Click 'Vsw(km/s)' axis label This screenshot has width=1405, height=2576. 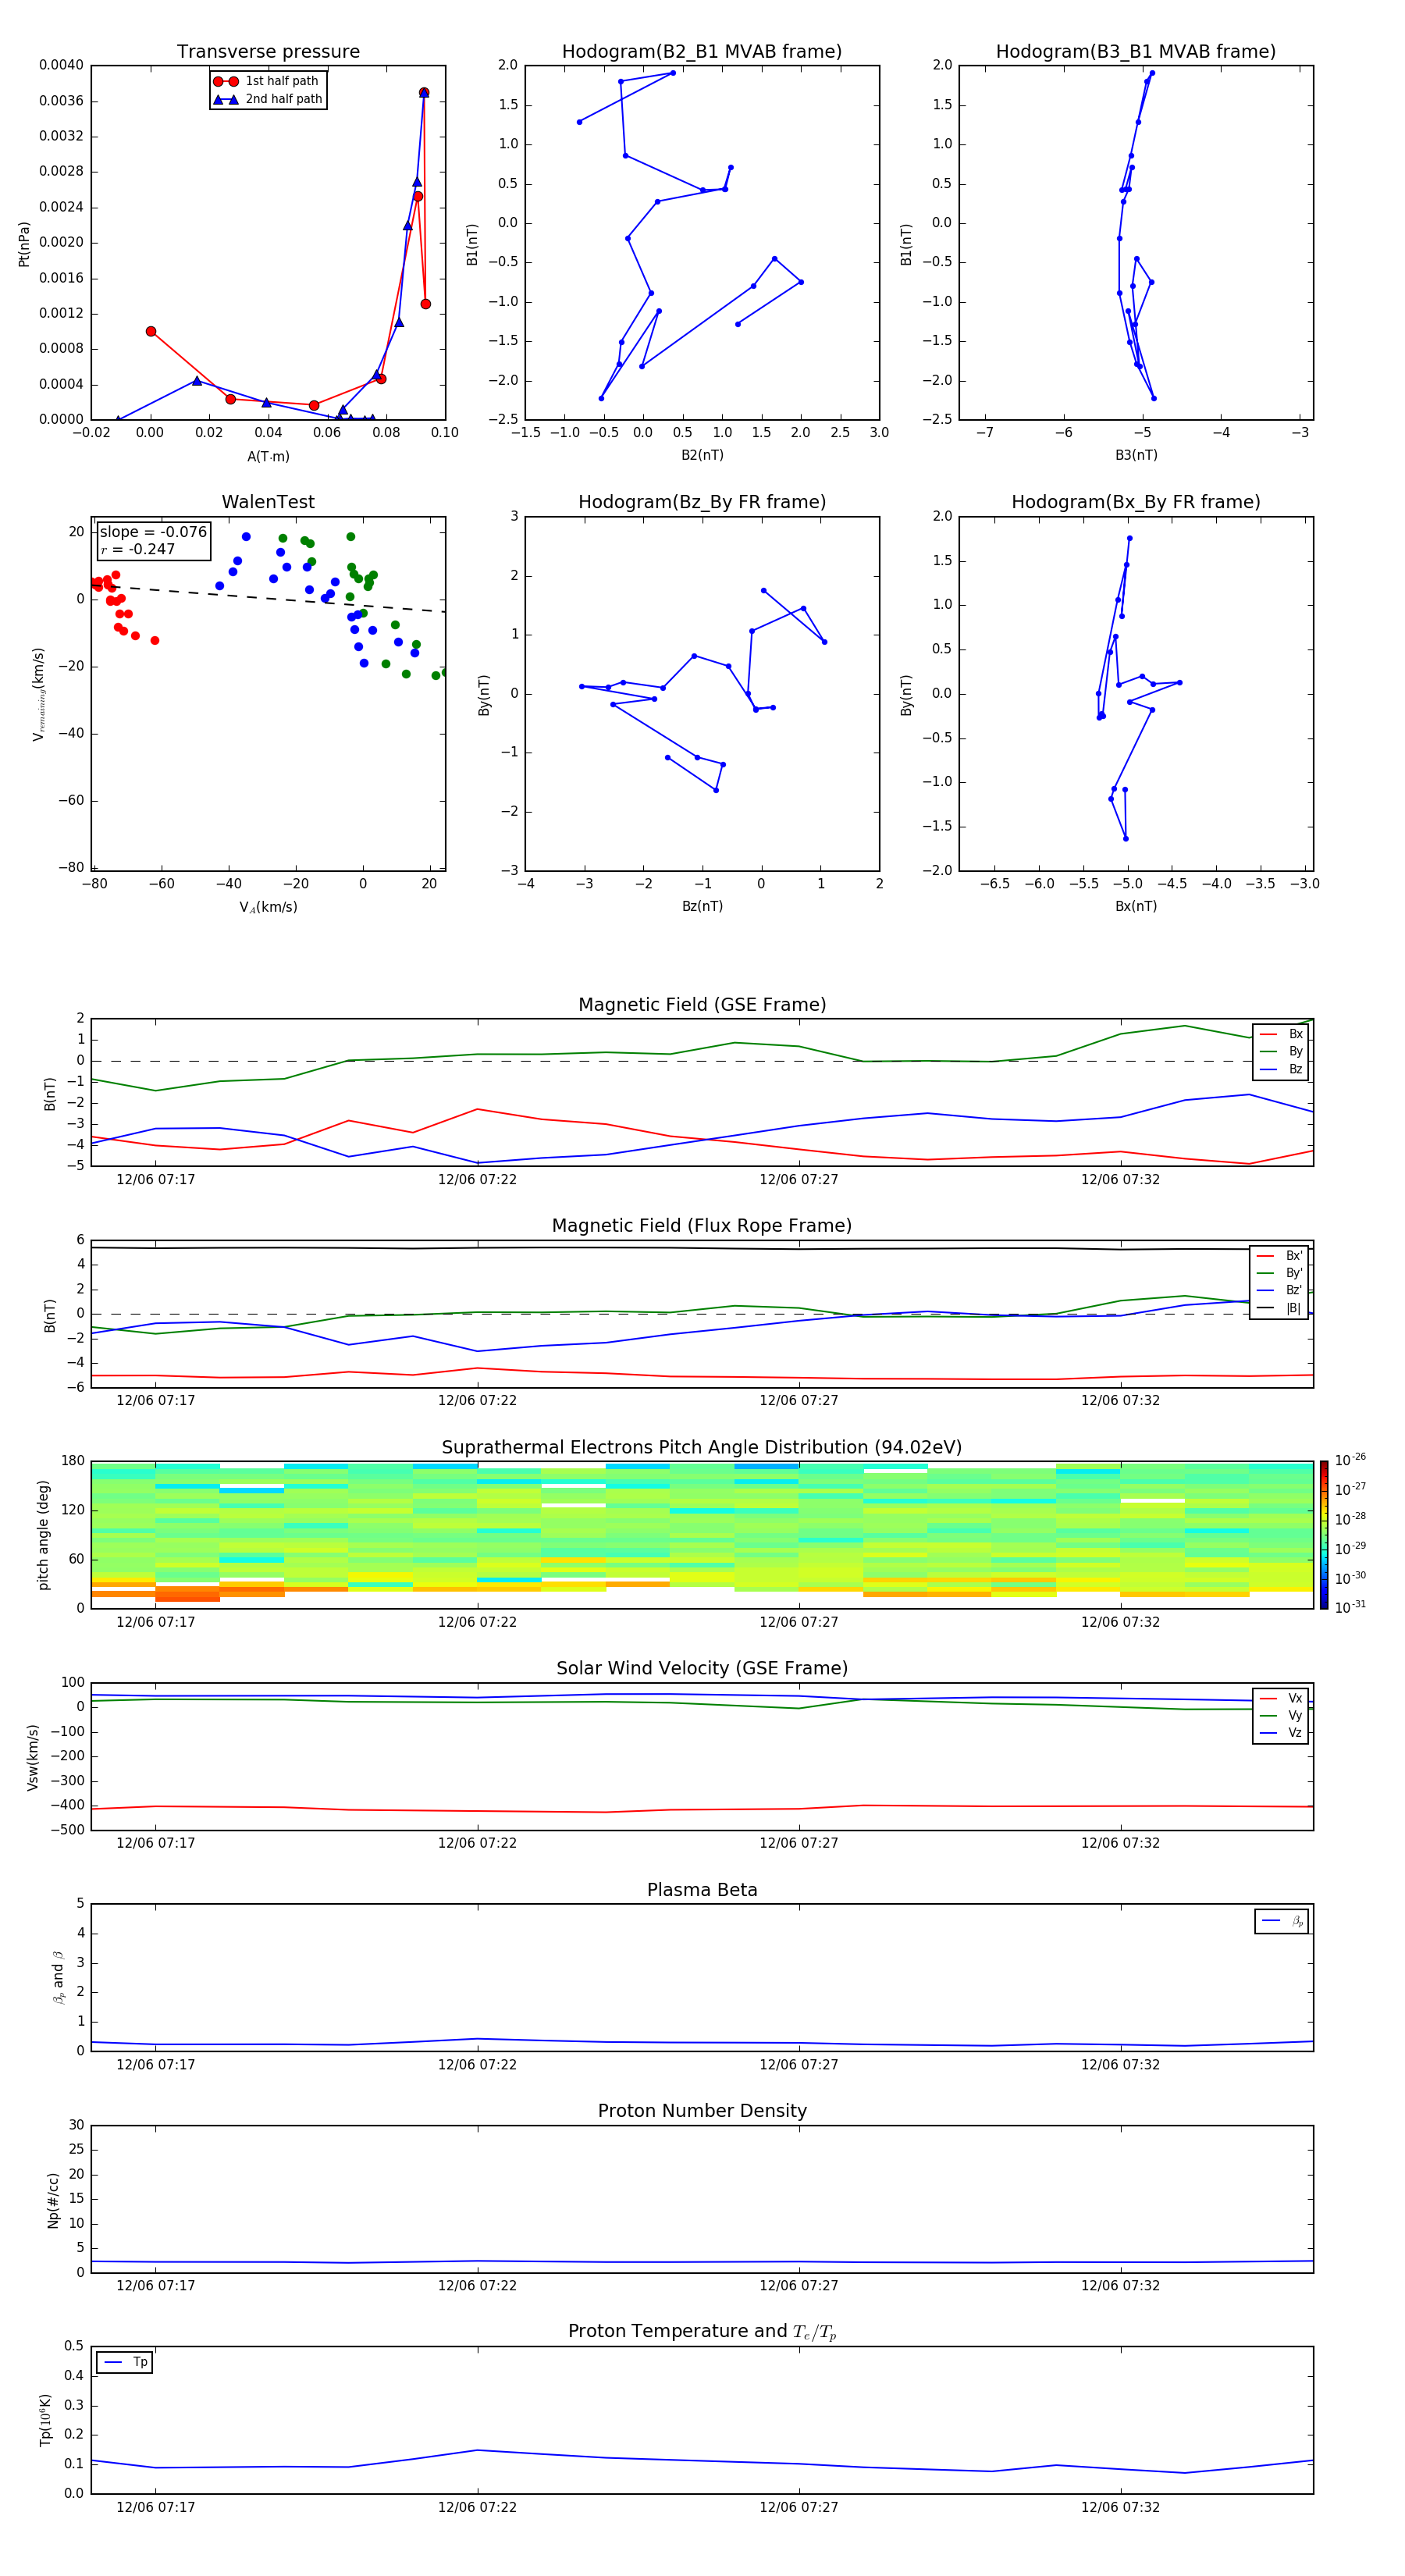pos(32,1757)
